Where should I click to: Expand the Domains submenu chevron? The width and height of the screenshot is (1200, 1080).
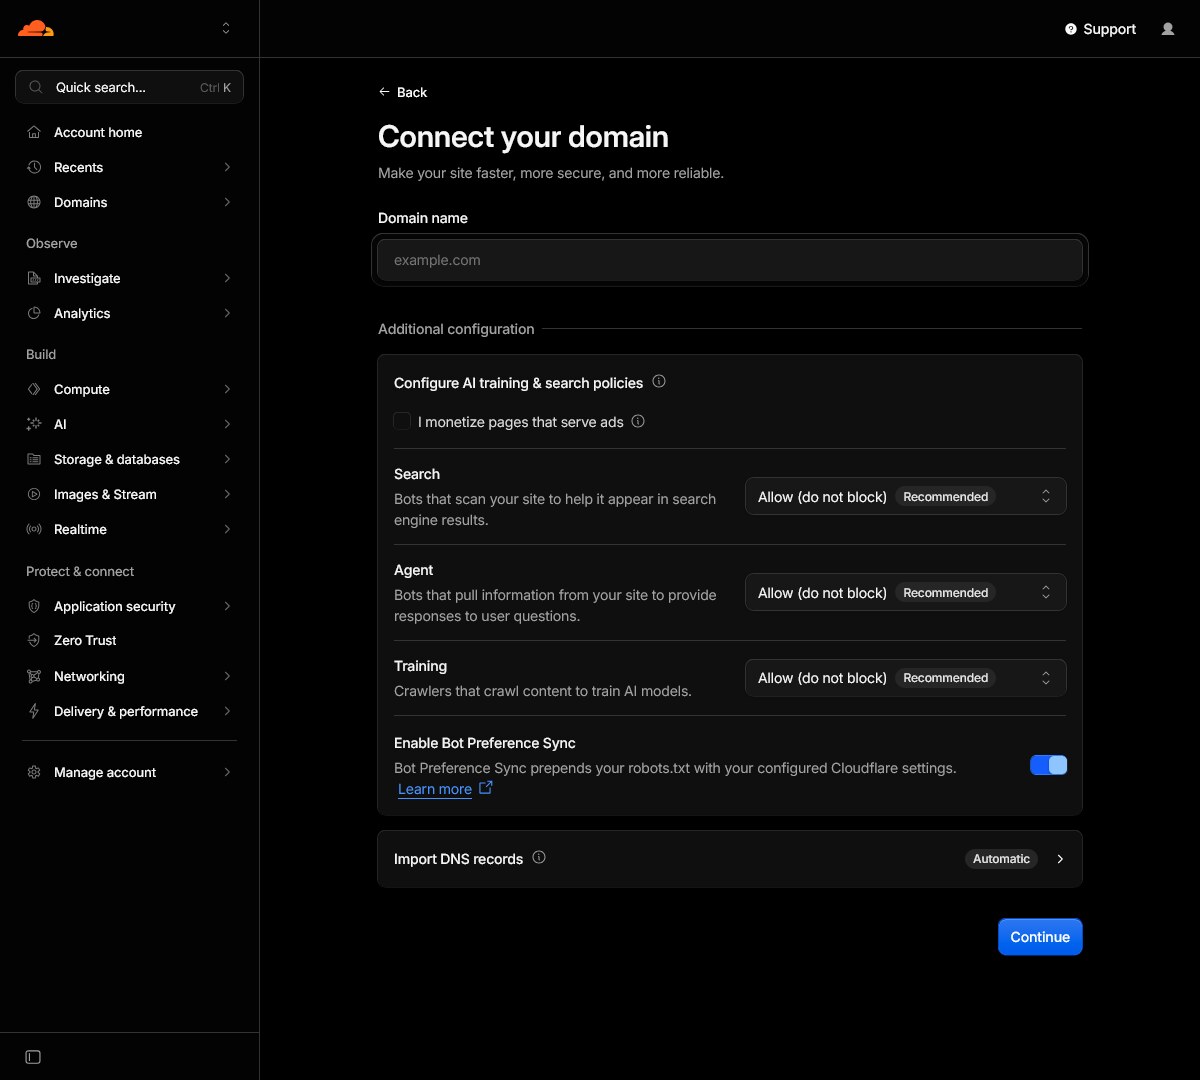pyautogui.click(x=227, y=202)
